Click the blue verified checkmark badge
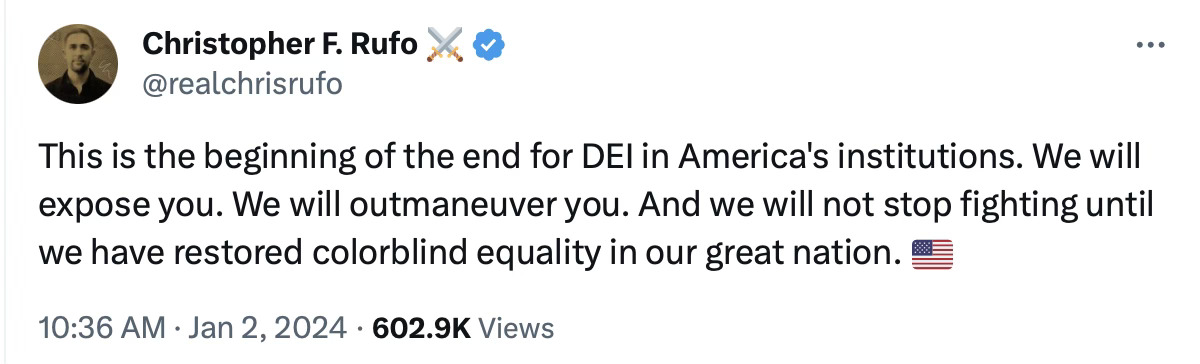Screen dimensions: 1200x364 488,45
